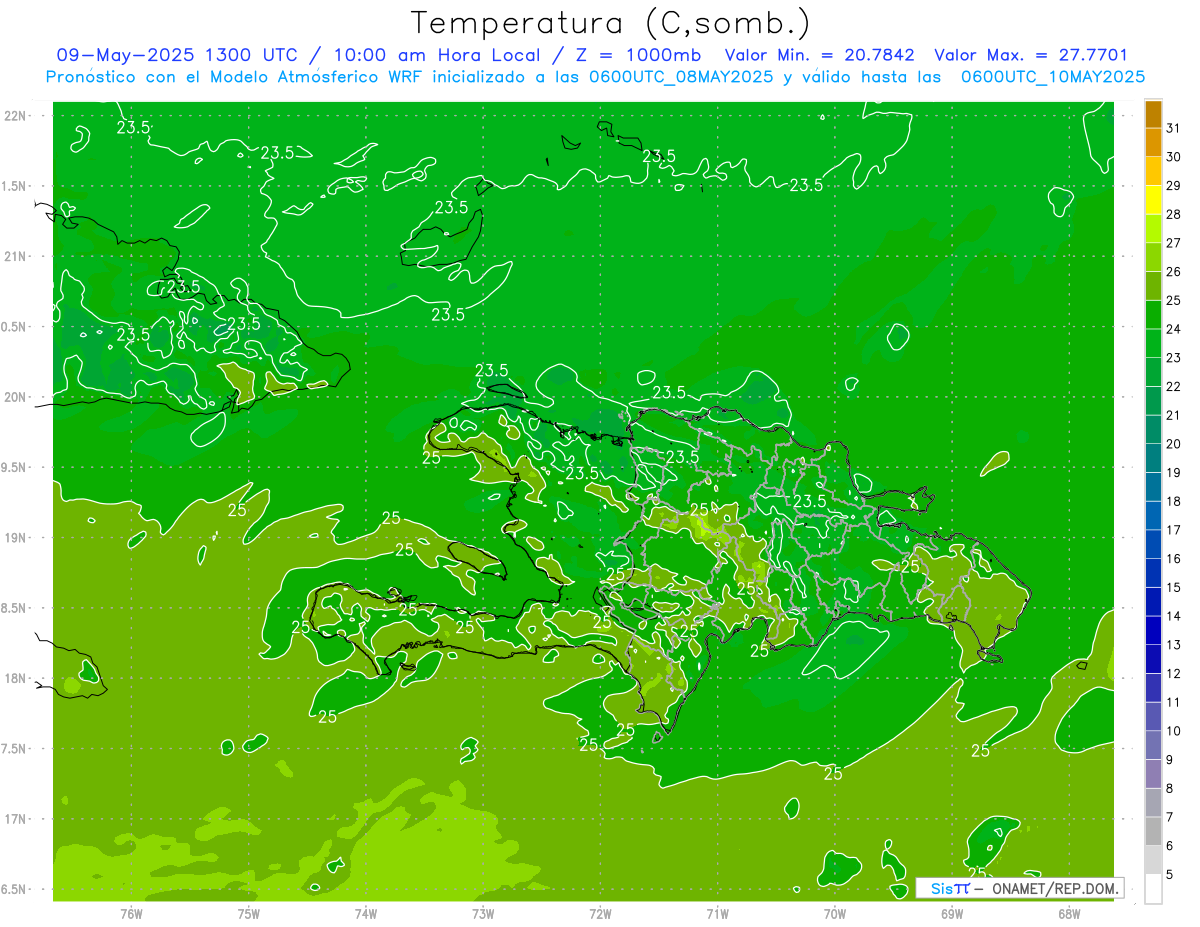Click the '19N' latitude axis label
Screen dimensions: 1200x927
click(16, 538)
